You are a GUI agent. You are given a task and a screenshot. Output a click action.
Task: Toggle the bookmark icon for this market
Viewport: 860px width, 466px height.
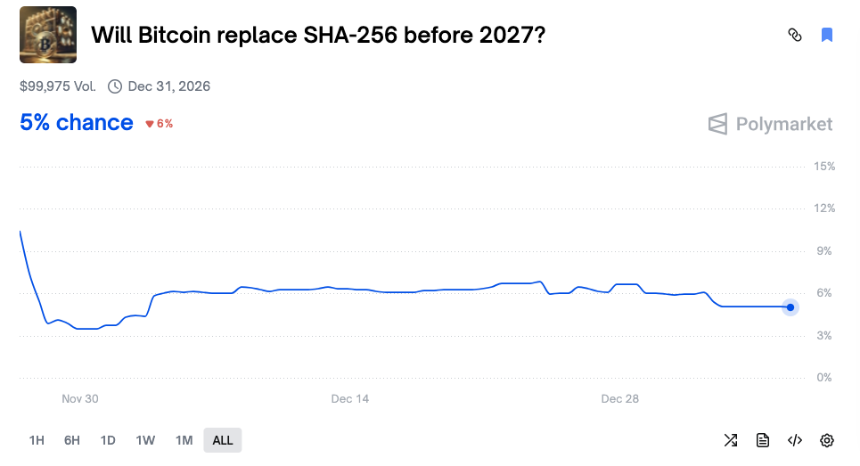coord(827,35)
